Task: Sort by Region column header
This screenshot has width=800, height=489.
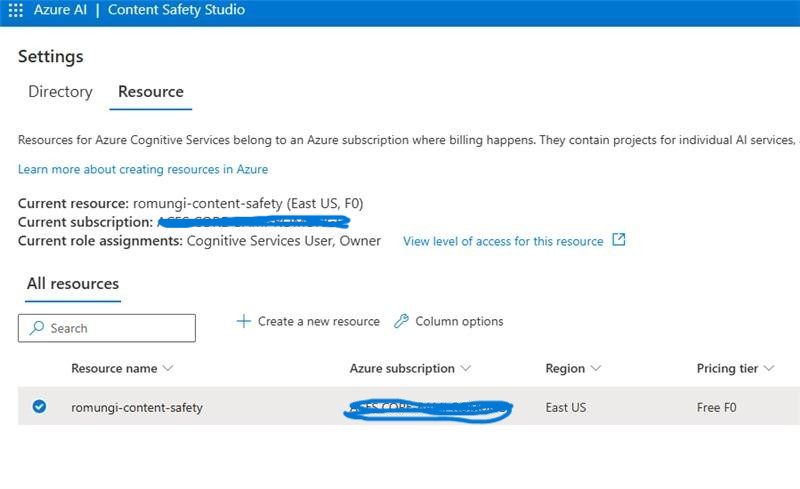Action: [565, 369]
